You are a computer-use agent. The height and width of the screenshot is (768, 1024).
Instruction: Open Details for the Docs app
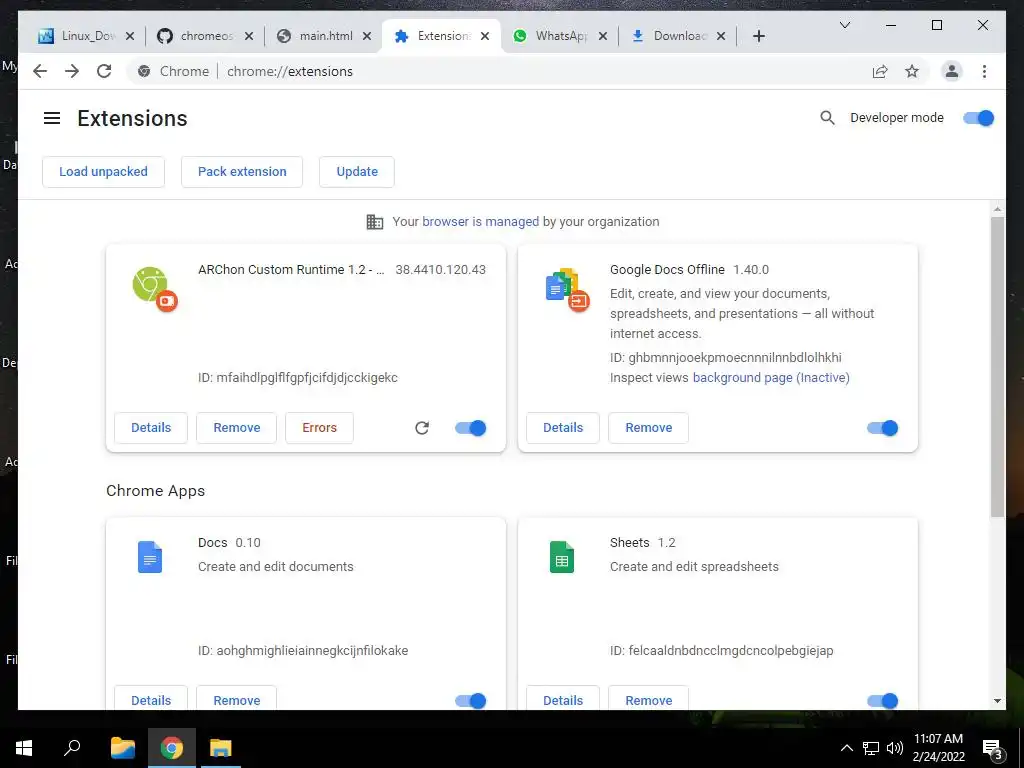click(x=151, y=699)
